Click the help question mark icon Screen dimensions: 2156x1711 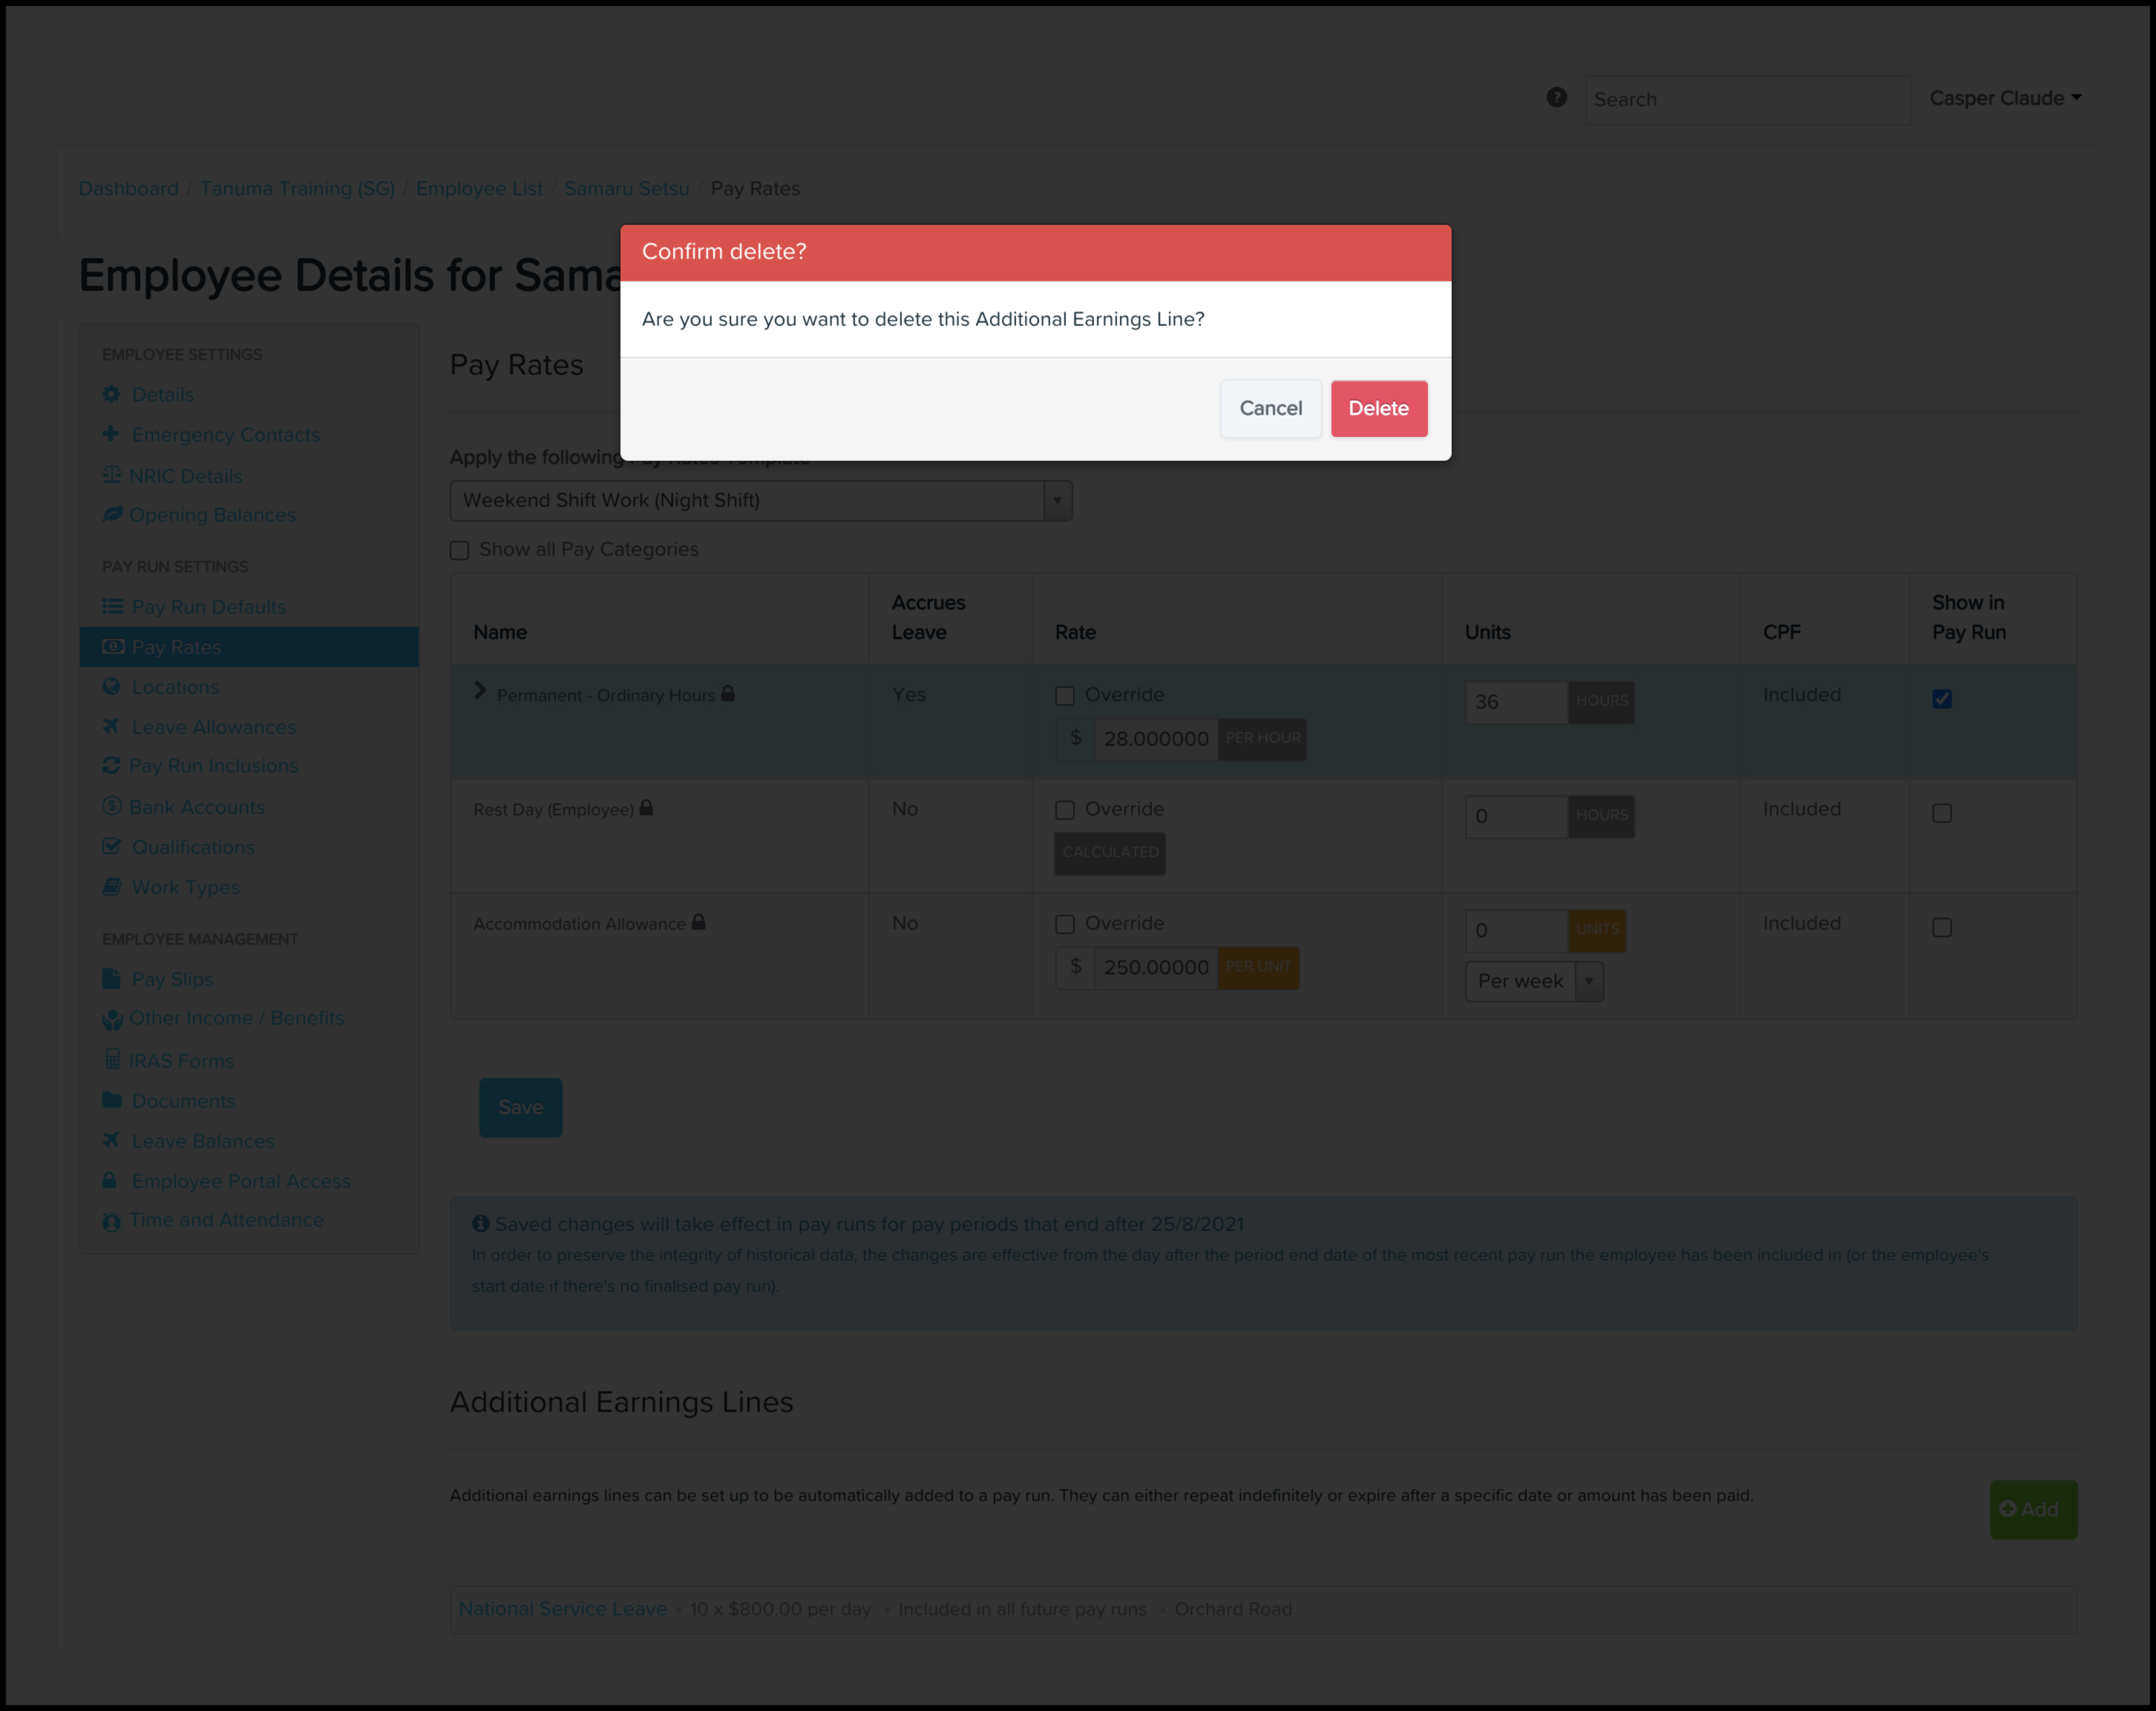1556,97
